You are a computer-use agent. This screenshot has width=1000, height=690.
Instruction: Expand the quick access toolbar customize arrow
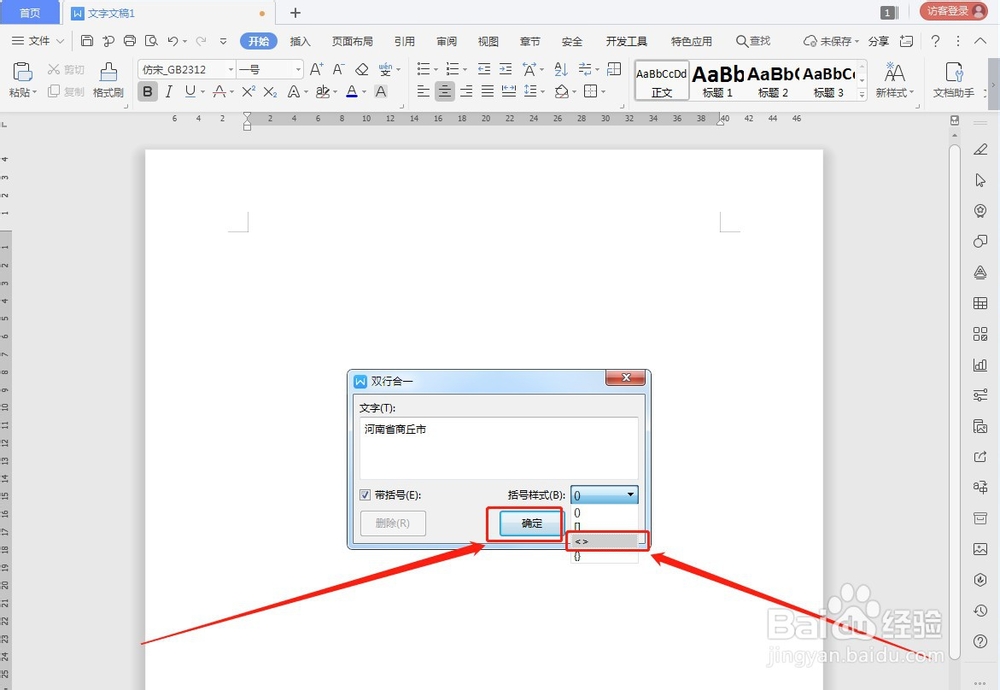(223, 41)
